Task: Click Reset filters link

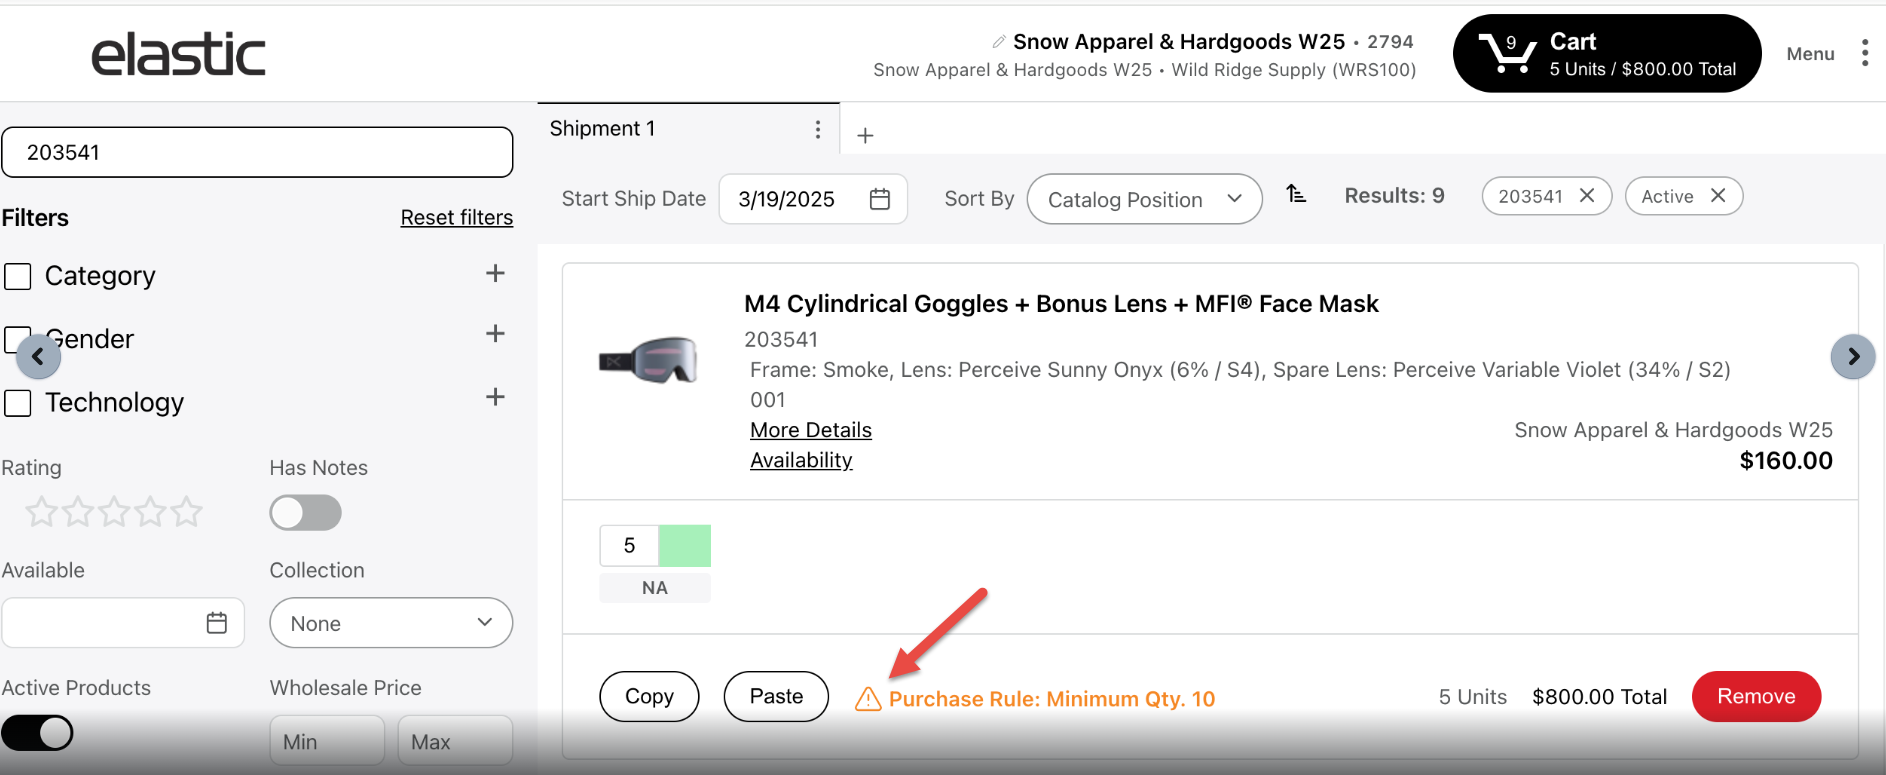Action: point(457,218)
